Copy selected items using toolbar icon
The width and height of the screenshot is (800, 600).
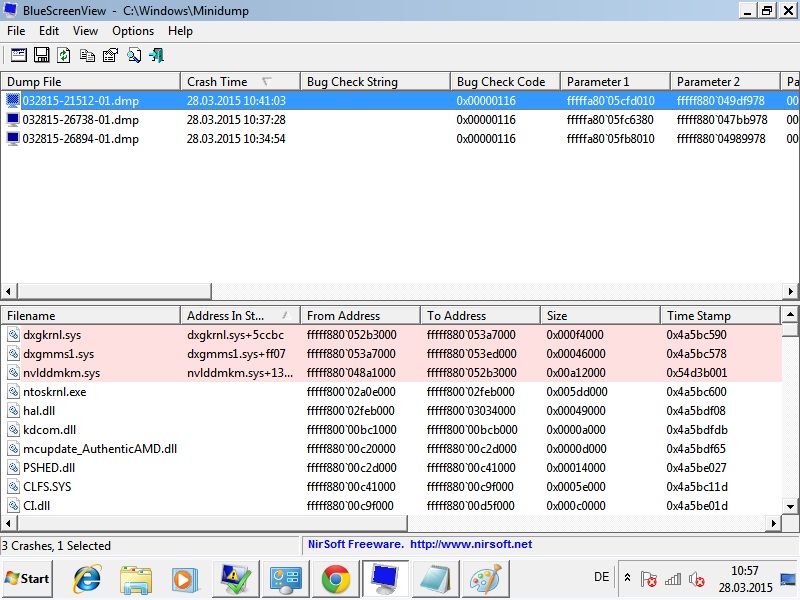tap(87, 55)
